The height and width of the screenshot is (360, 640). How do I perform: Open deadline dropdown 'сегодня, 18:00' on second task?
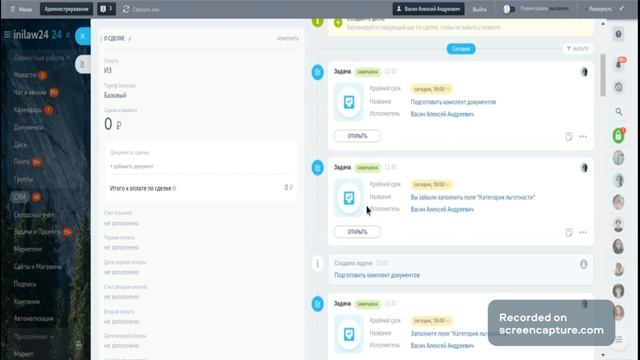[431, 184]
